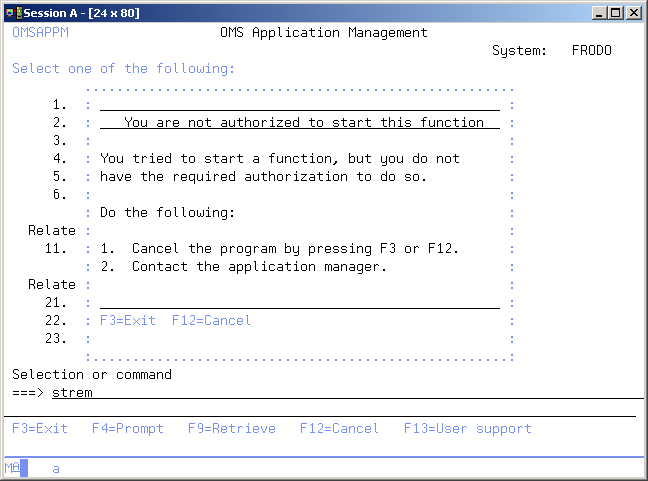The height and width of the screenshot is (481, 648).
Task: Select menu option 22 number
Action: 56,321
